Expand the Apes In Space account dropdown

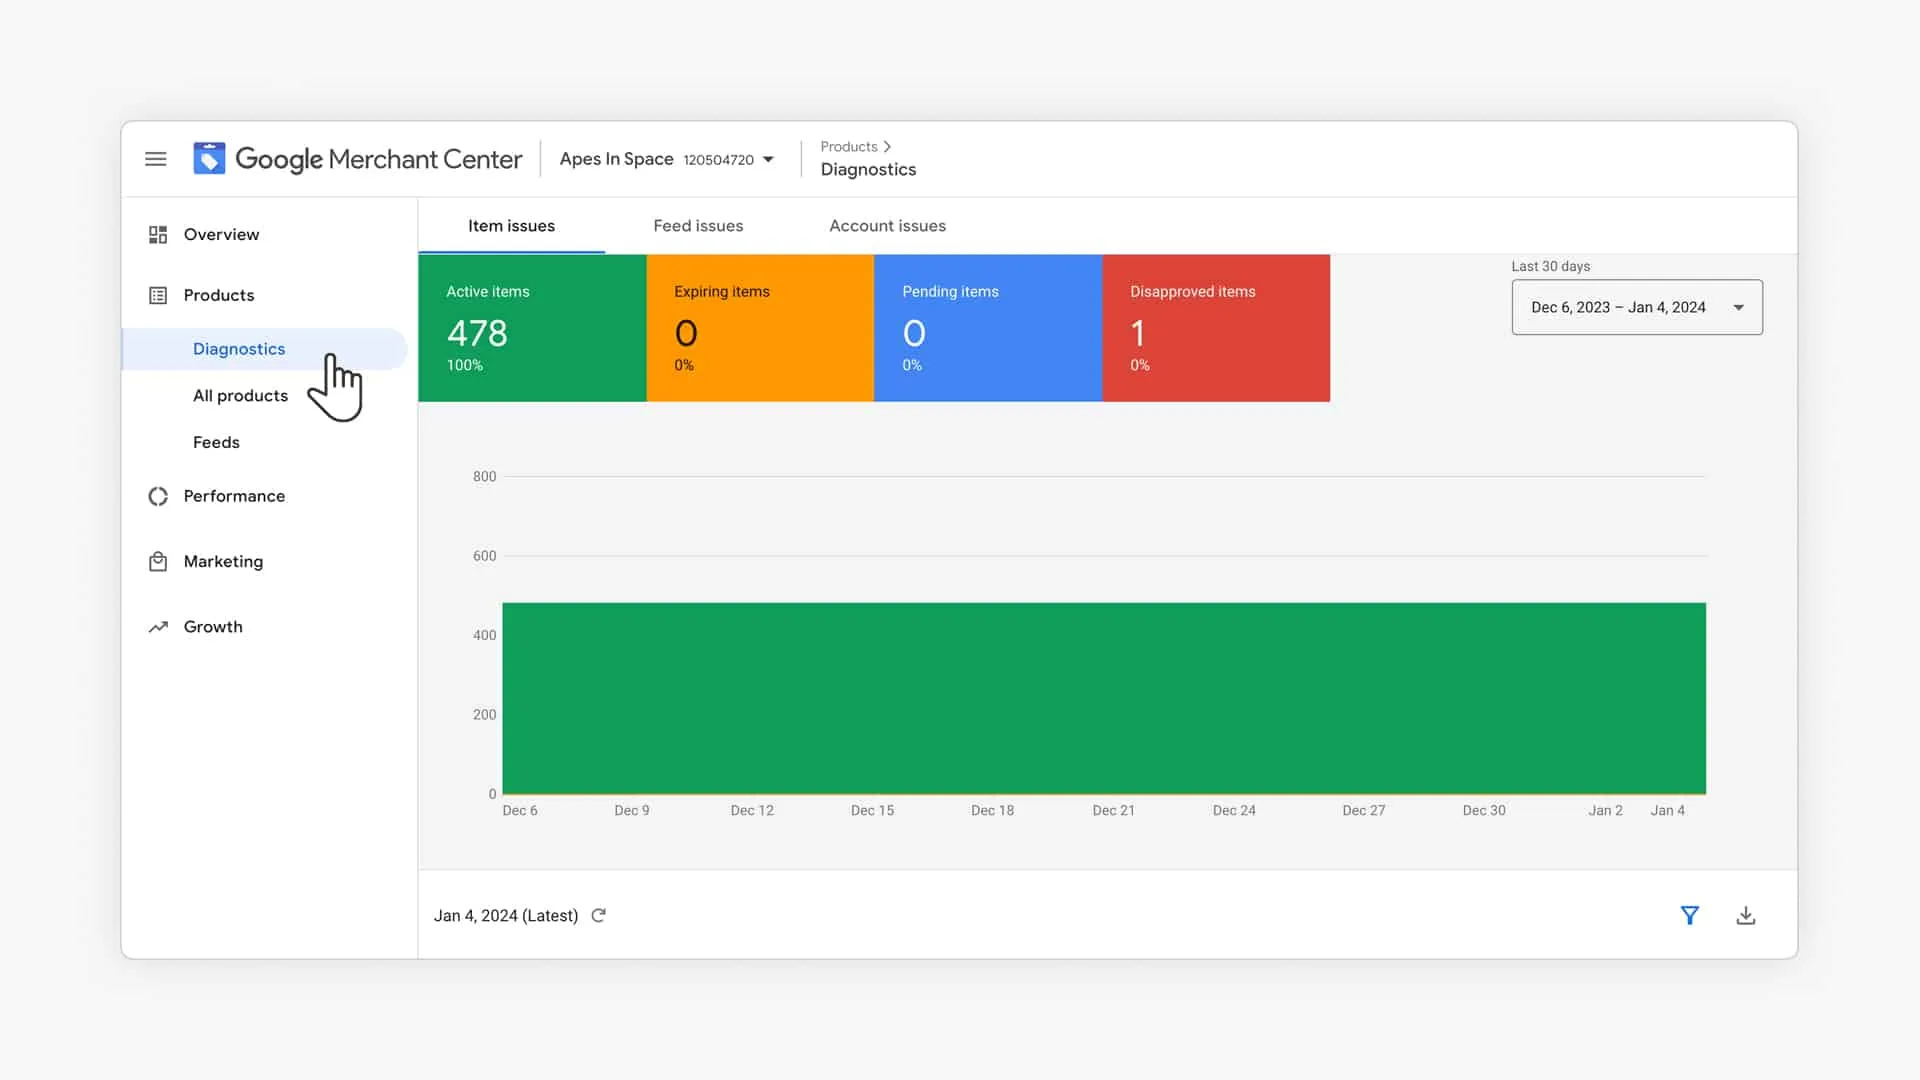pyautogui.click(x=768, y=160)
